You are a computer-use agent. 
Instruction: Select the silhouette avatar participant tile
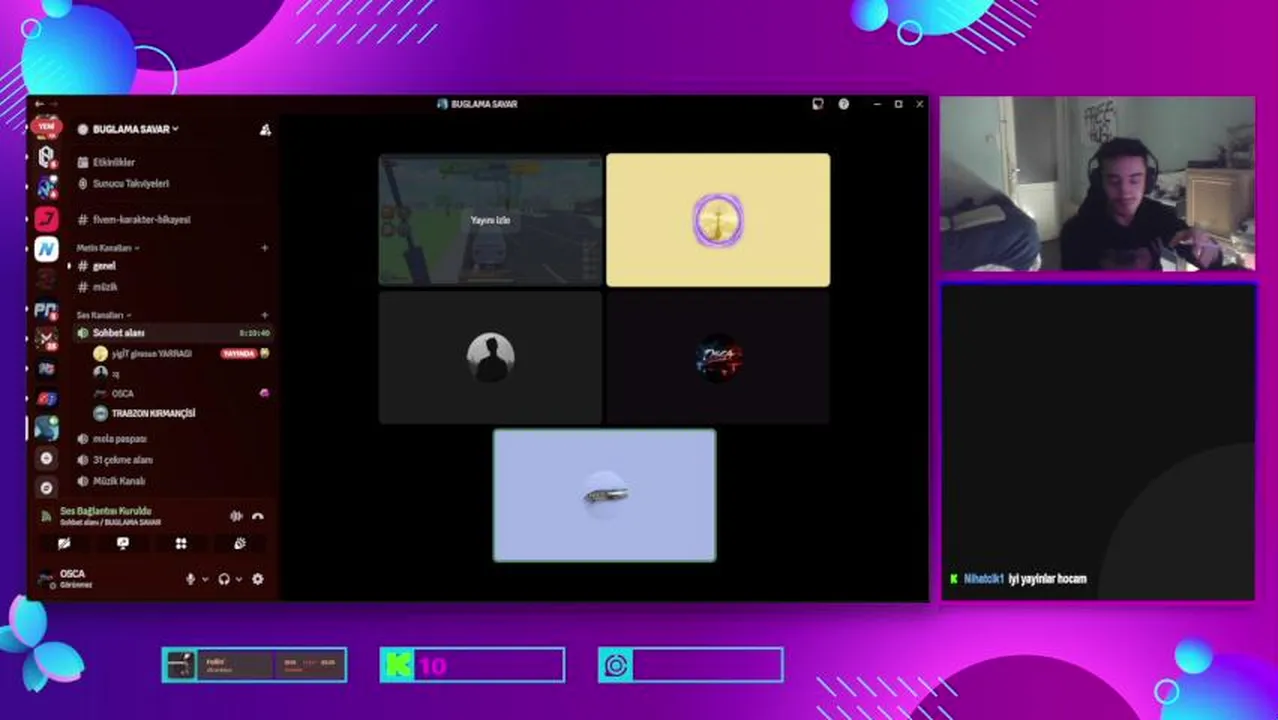coord(491,358)
